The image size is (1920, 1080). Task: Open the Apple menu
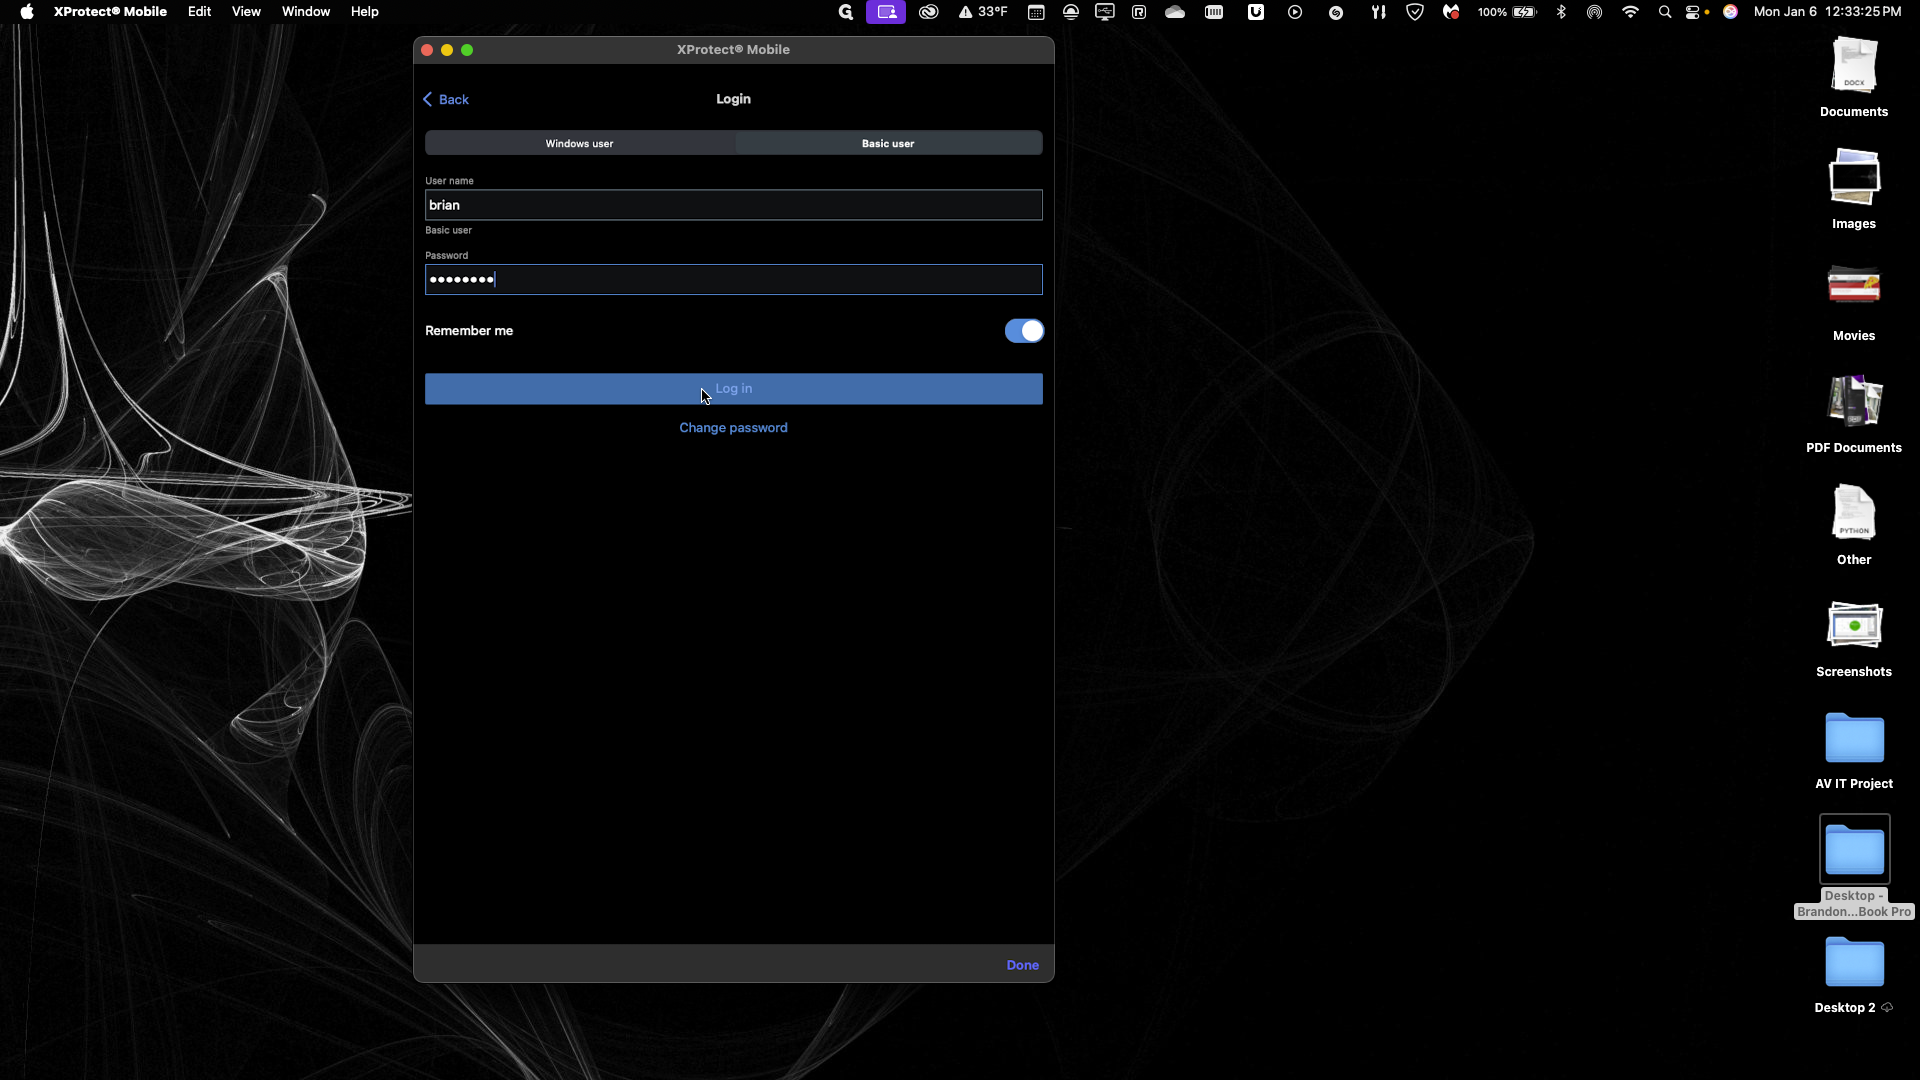coord(27,12)
